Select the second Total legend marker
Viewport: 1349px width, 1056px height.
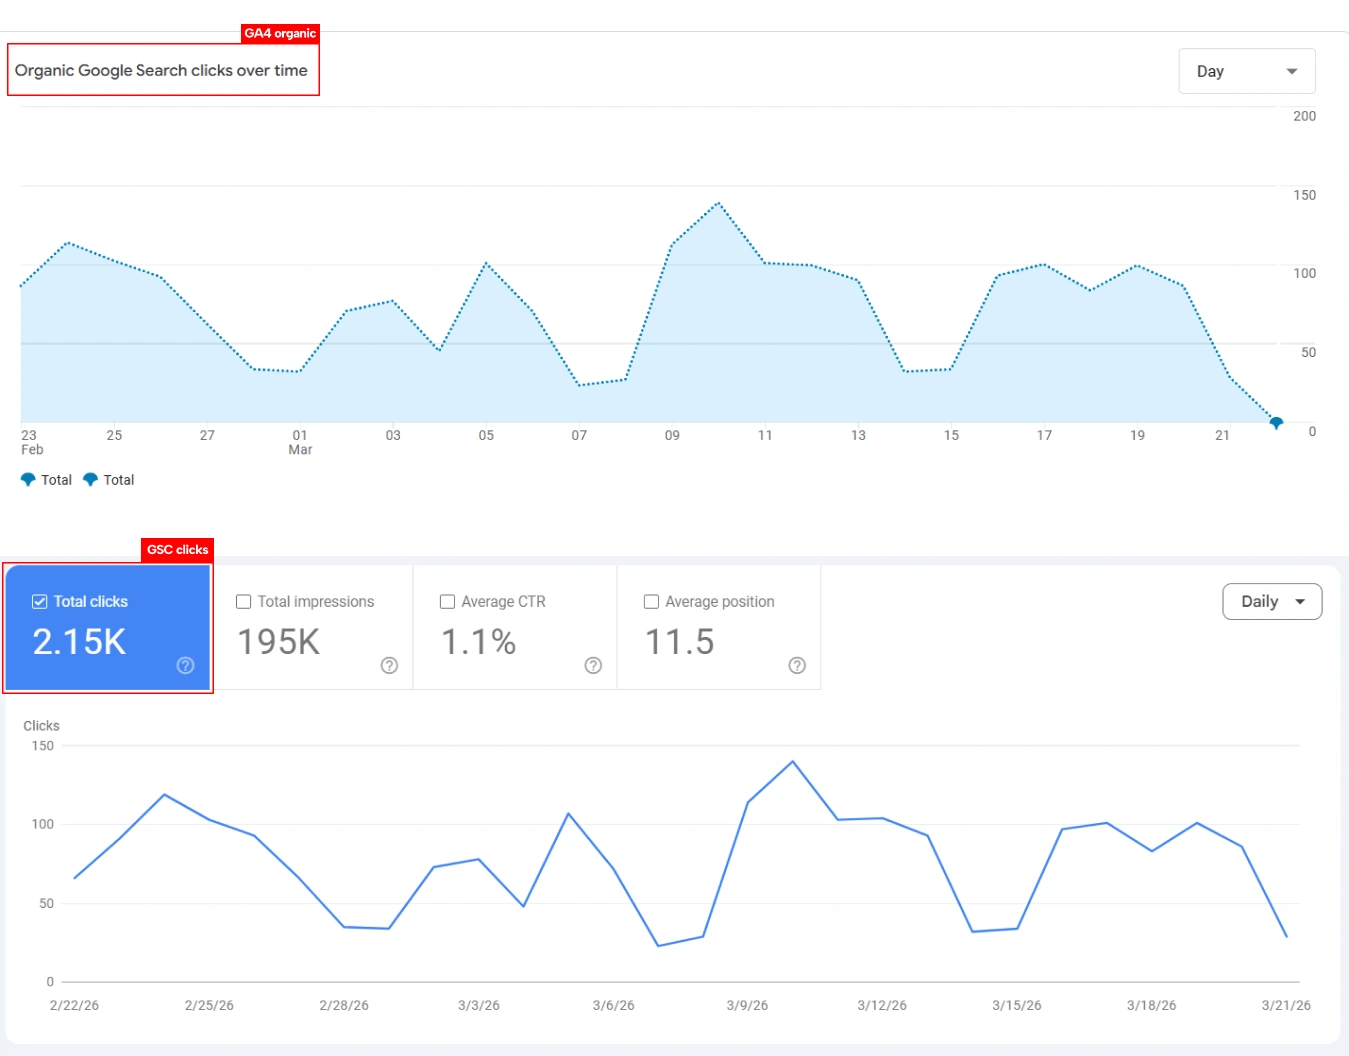coord(90,479)
